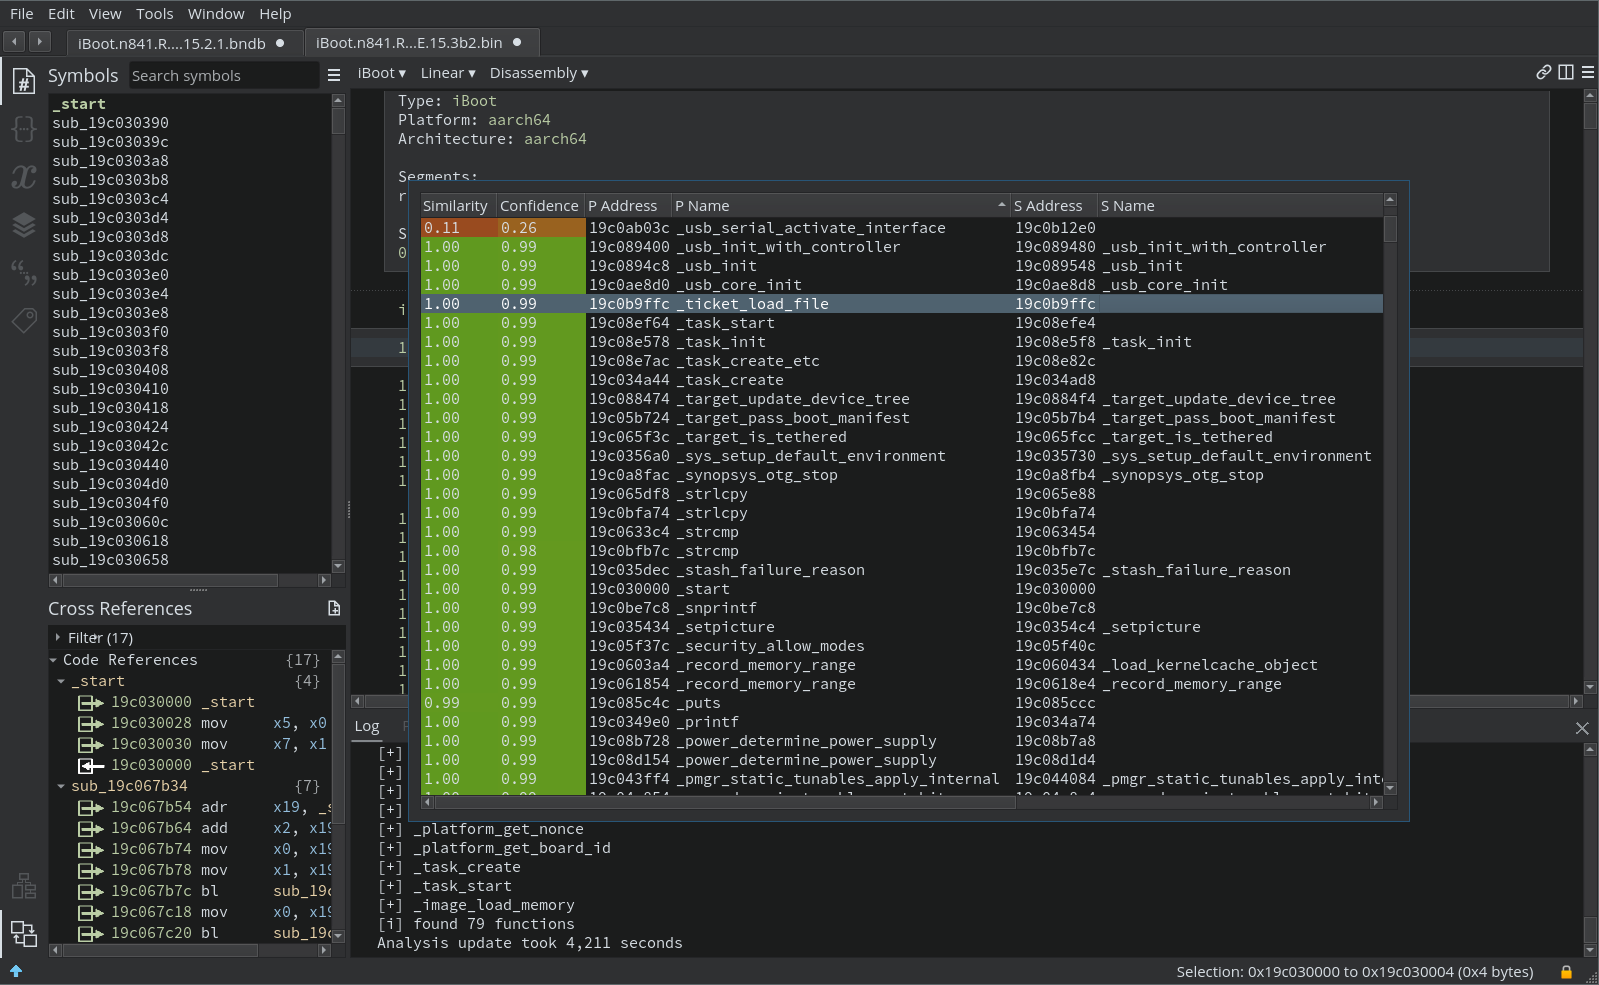Collapse the Code References tree node

point(54,660)
